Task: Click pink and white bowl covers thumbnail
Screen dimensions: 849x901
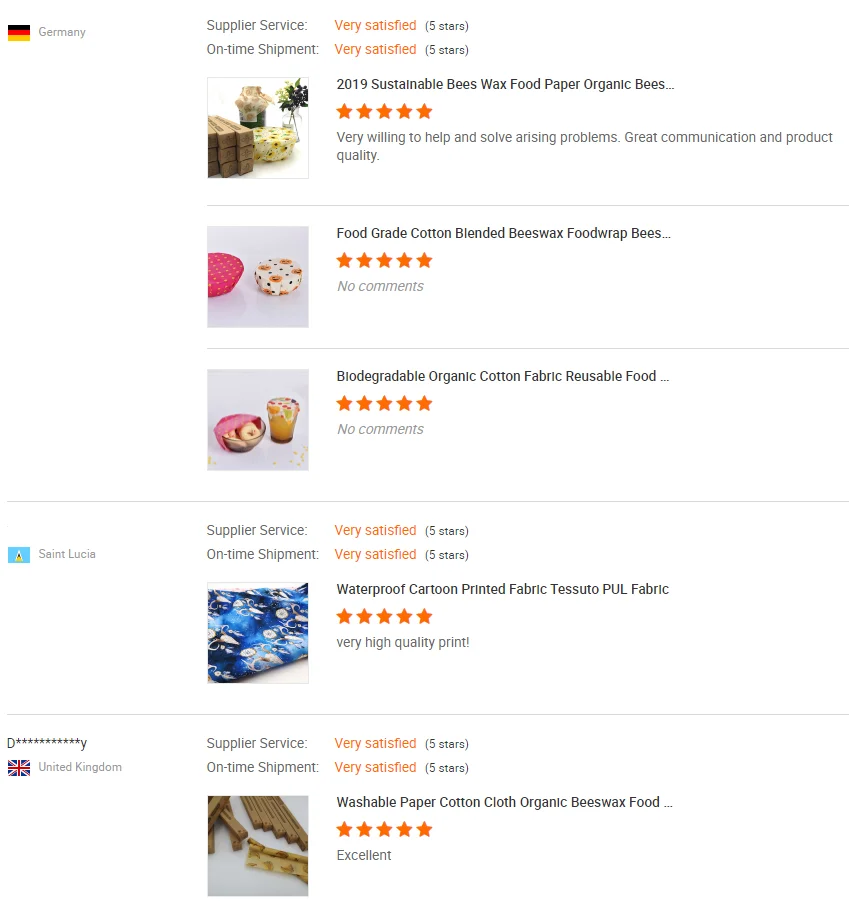Action: click(x=258, y=277)
